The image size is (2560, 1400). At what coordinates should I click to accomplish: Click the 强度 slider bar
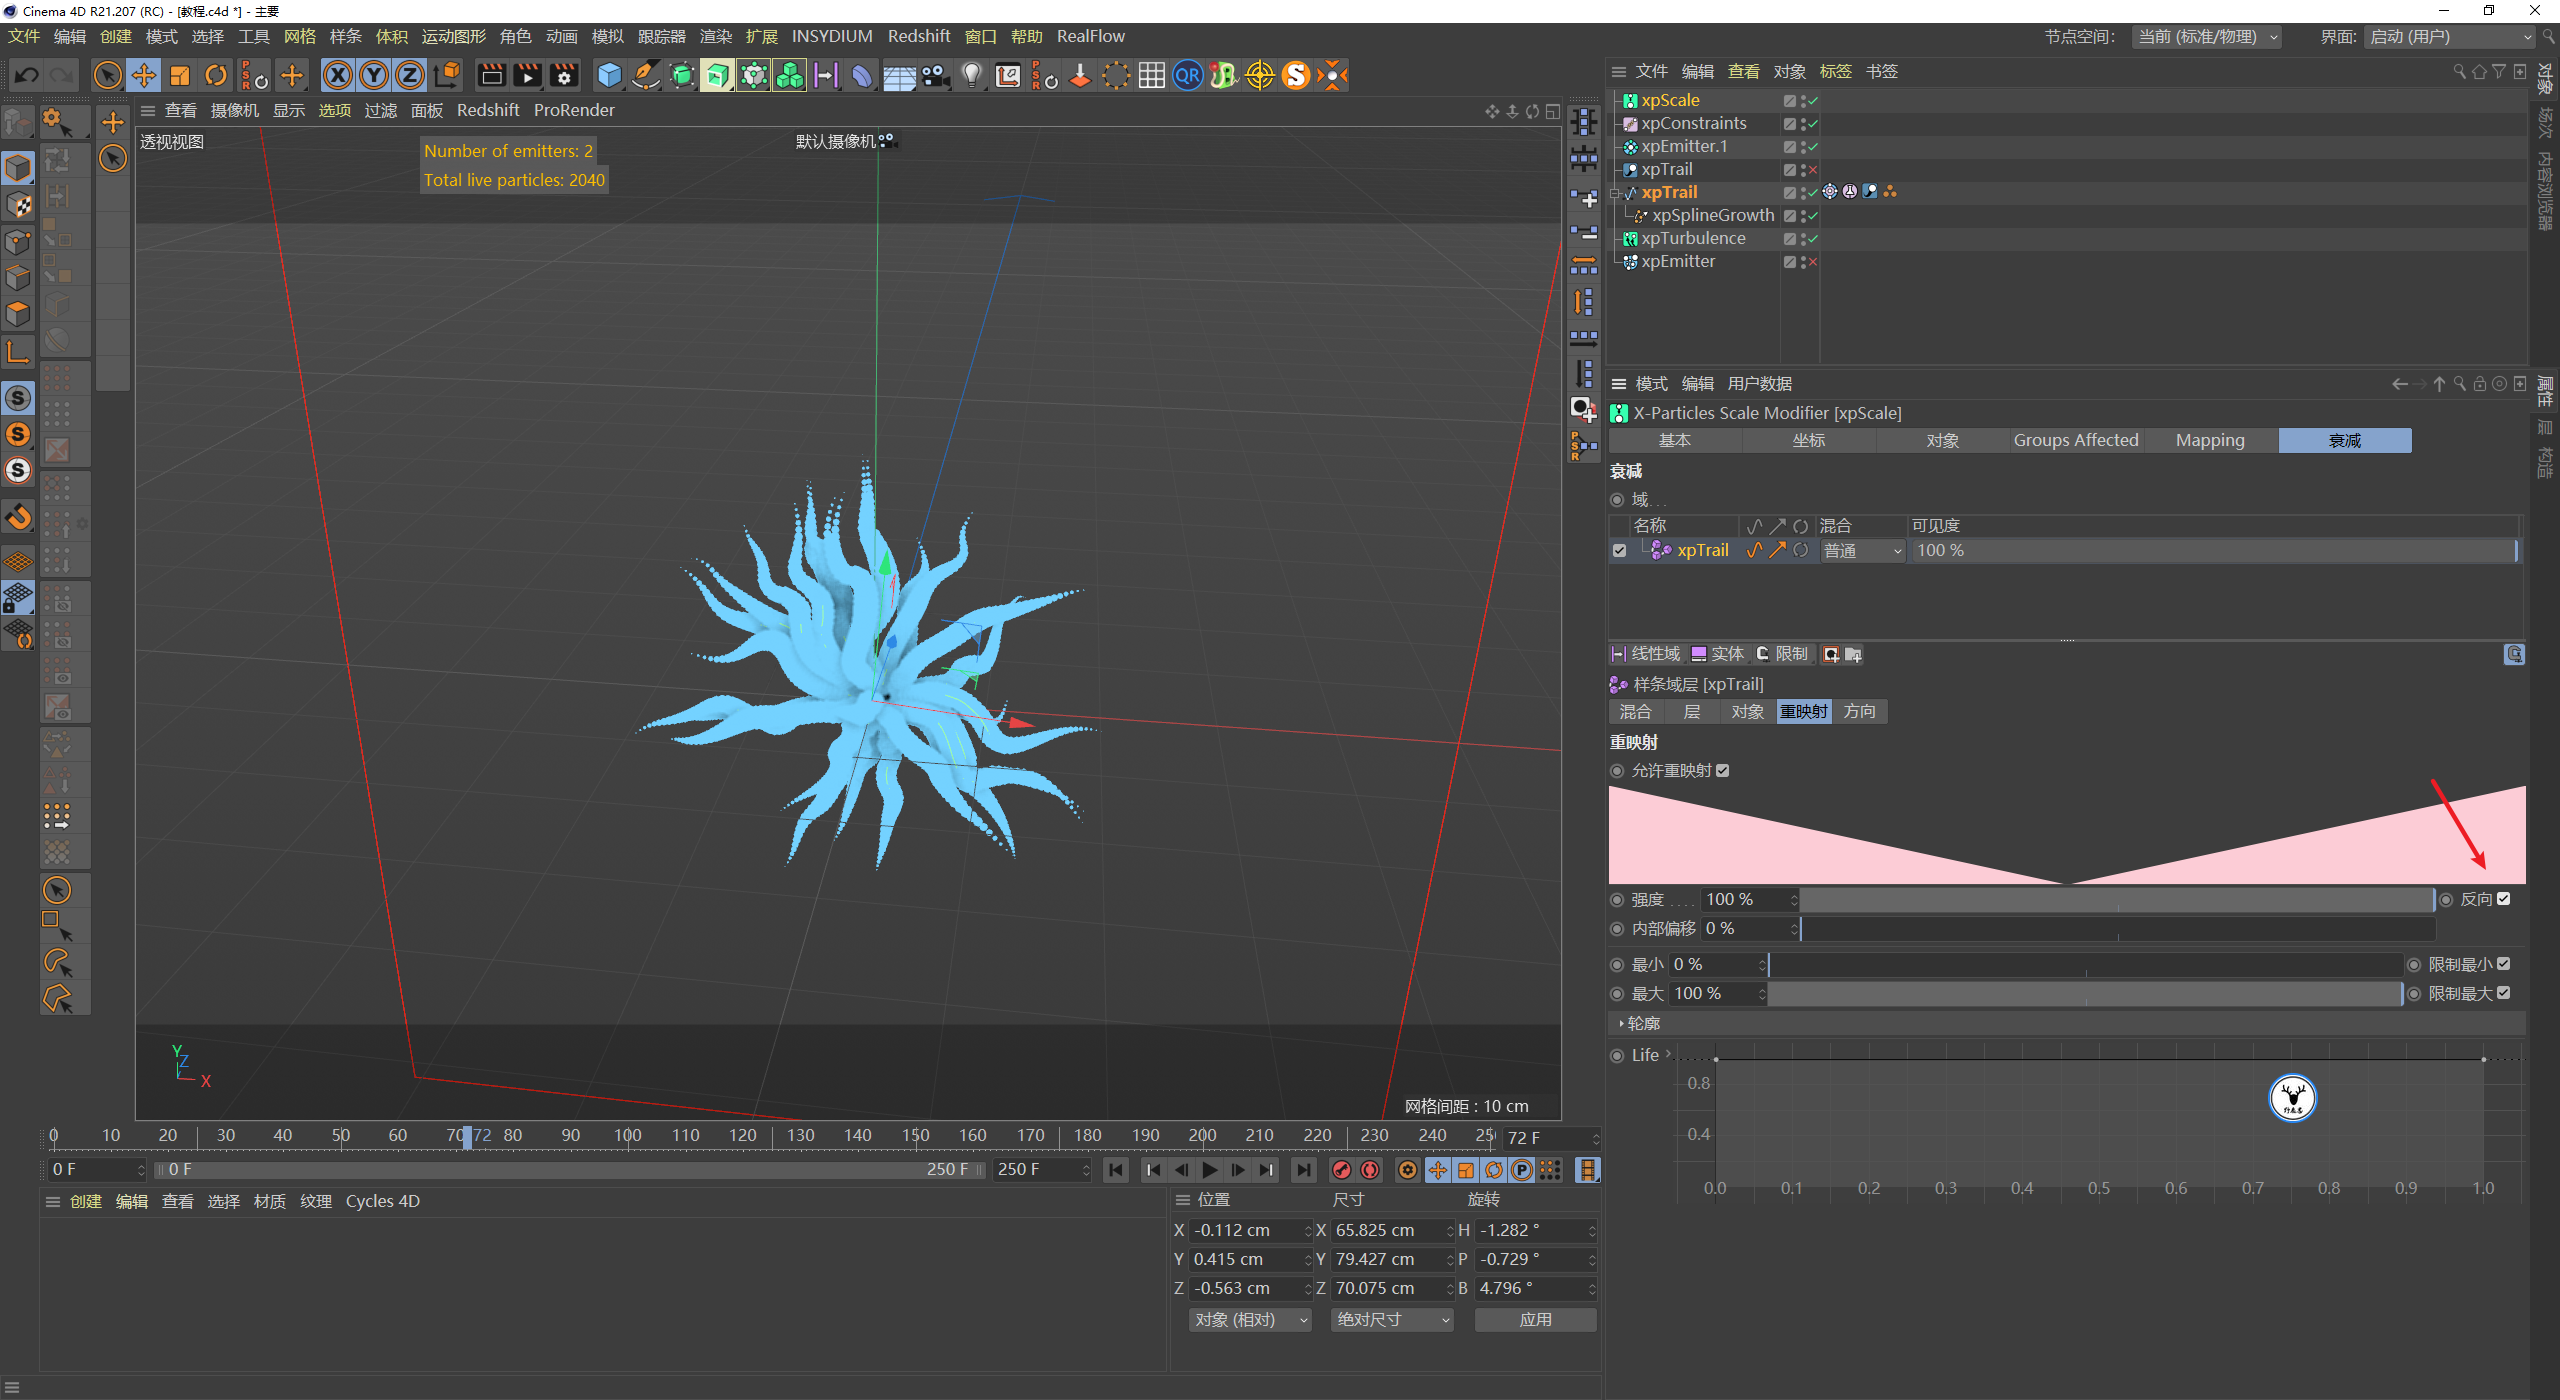tap(2117, 900)
